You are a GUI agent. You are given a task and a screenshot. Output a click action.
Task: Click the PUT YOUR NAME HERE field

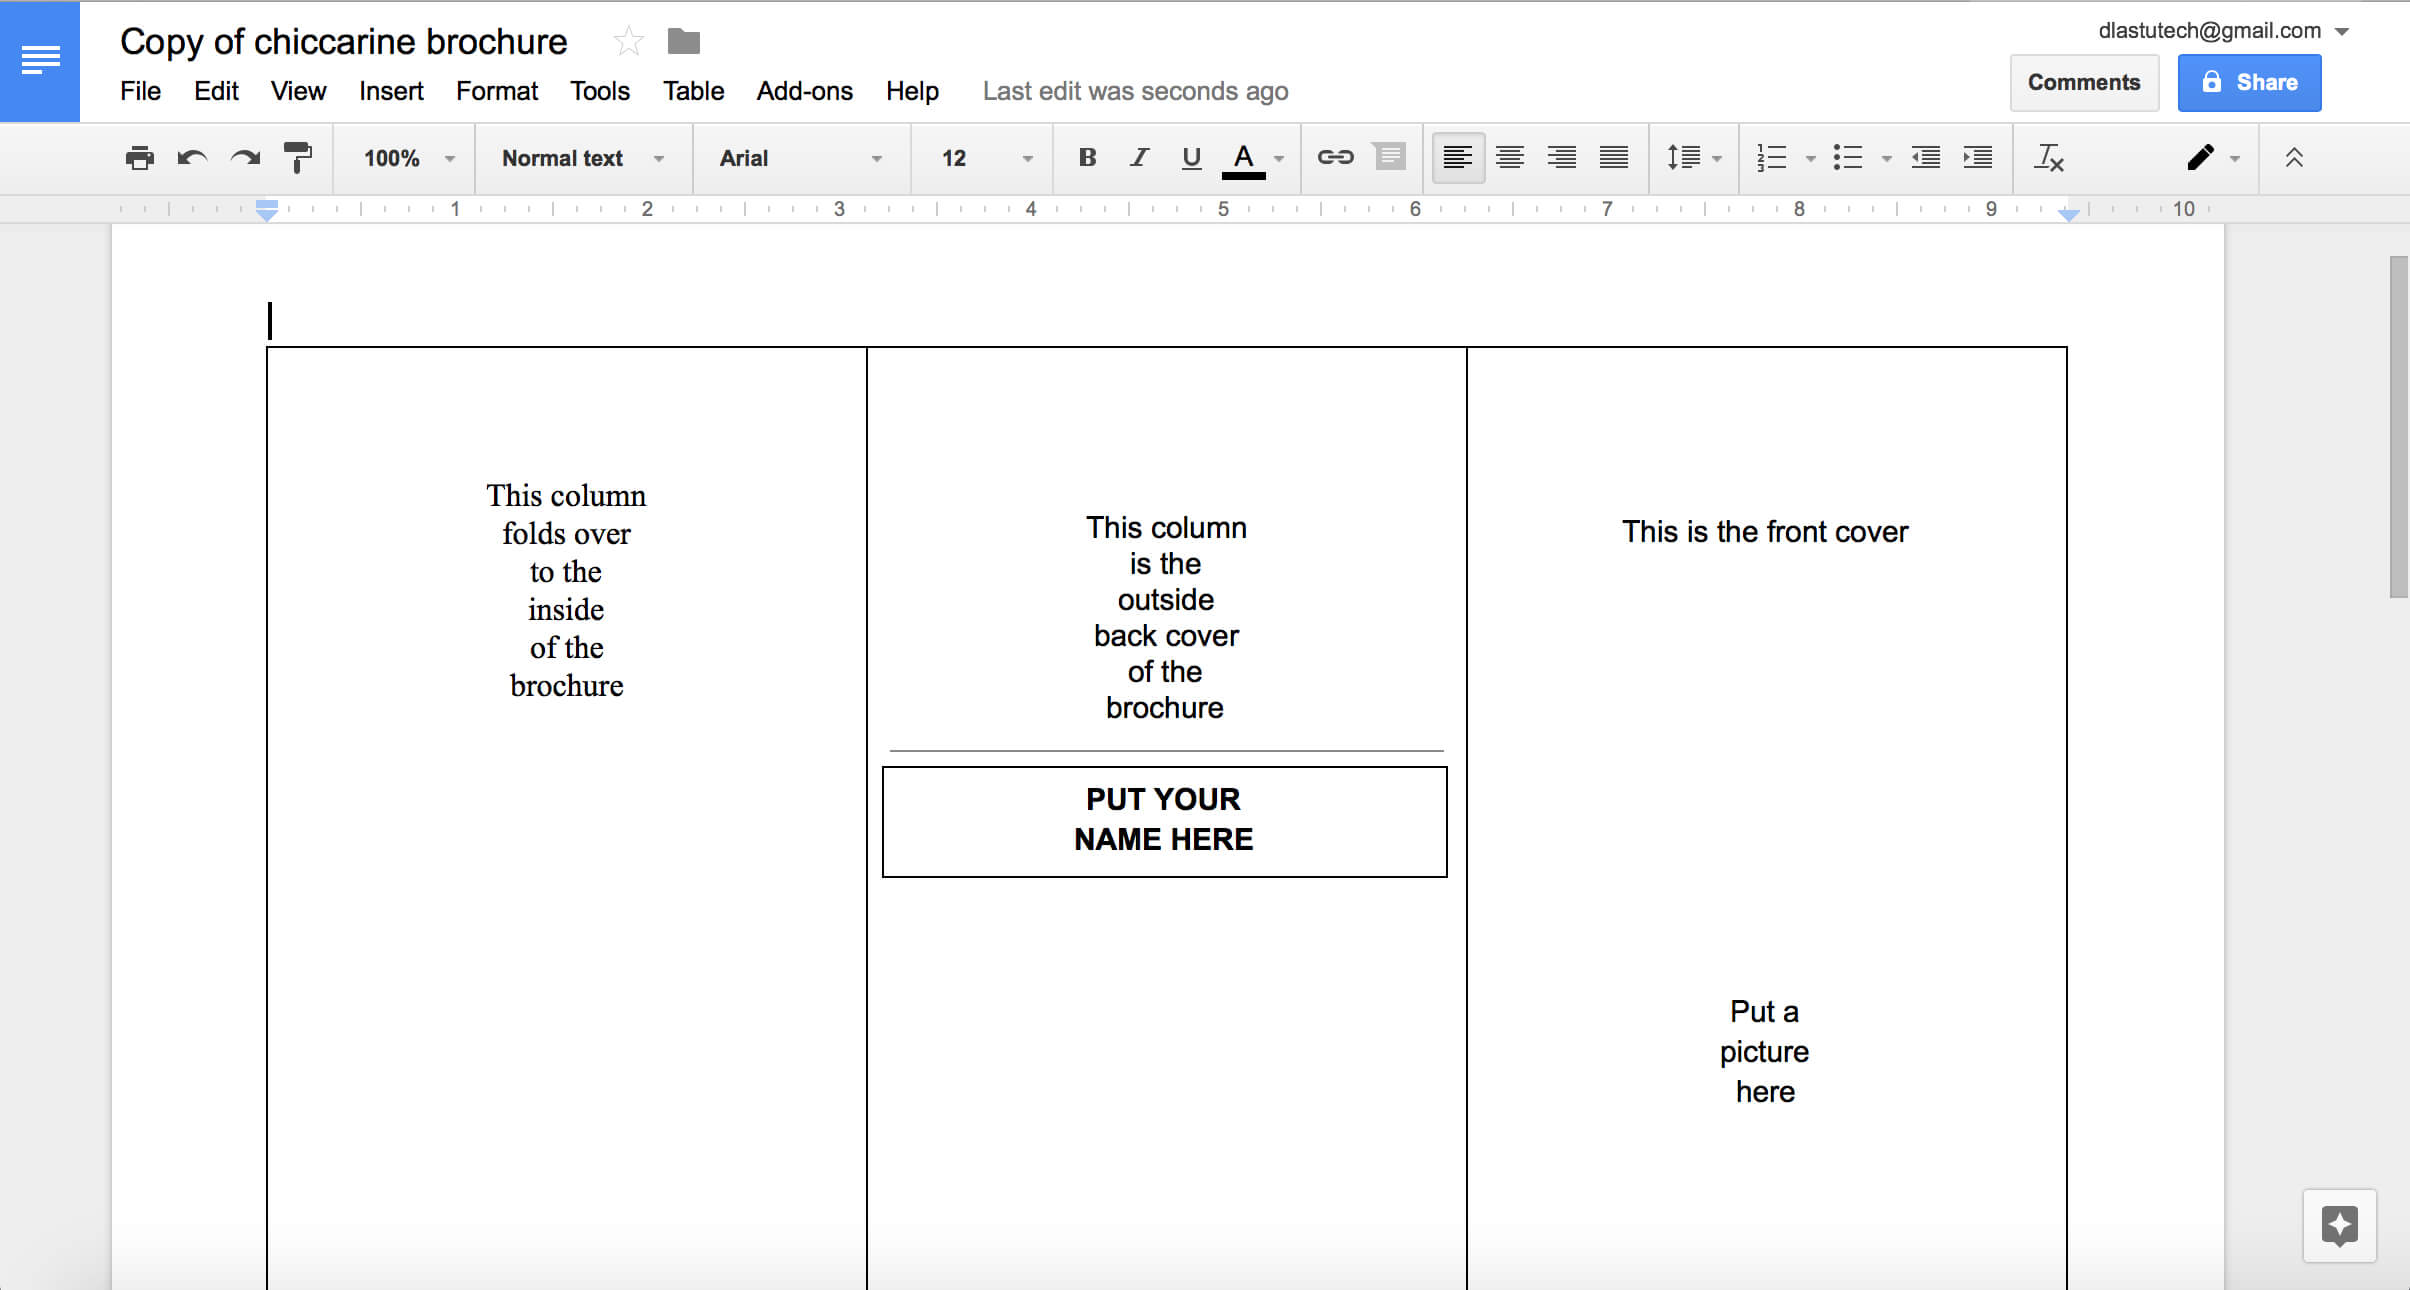click(1165, 820)
